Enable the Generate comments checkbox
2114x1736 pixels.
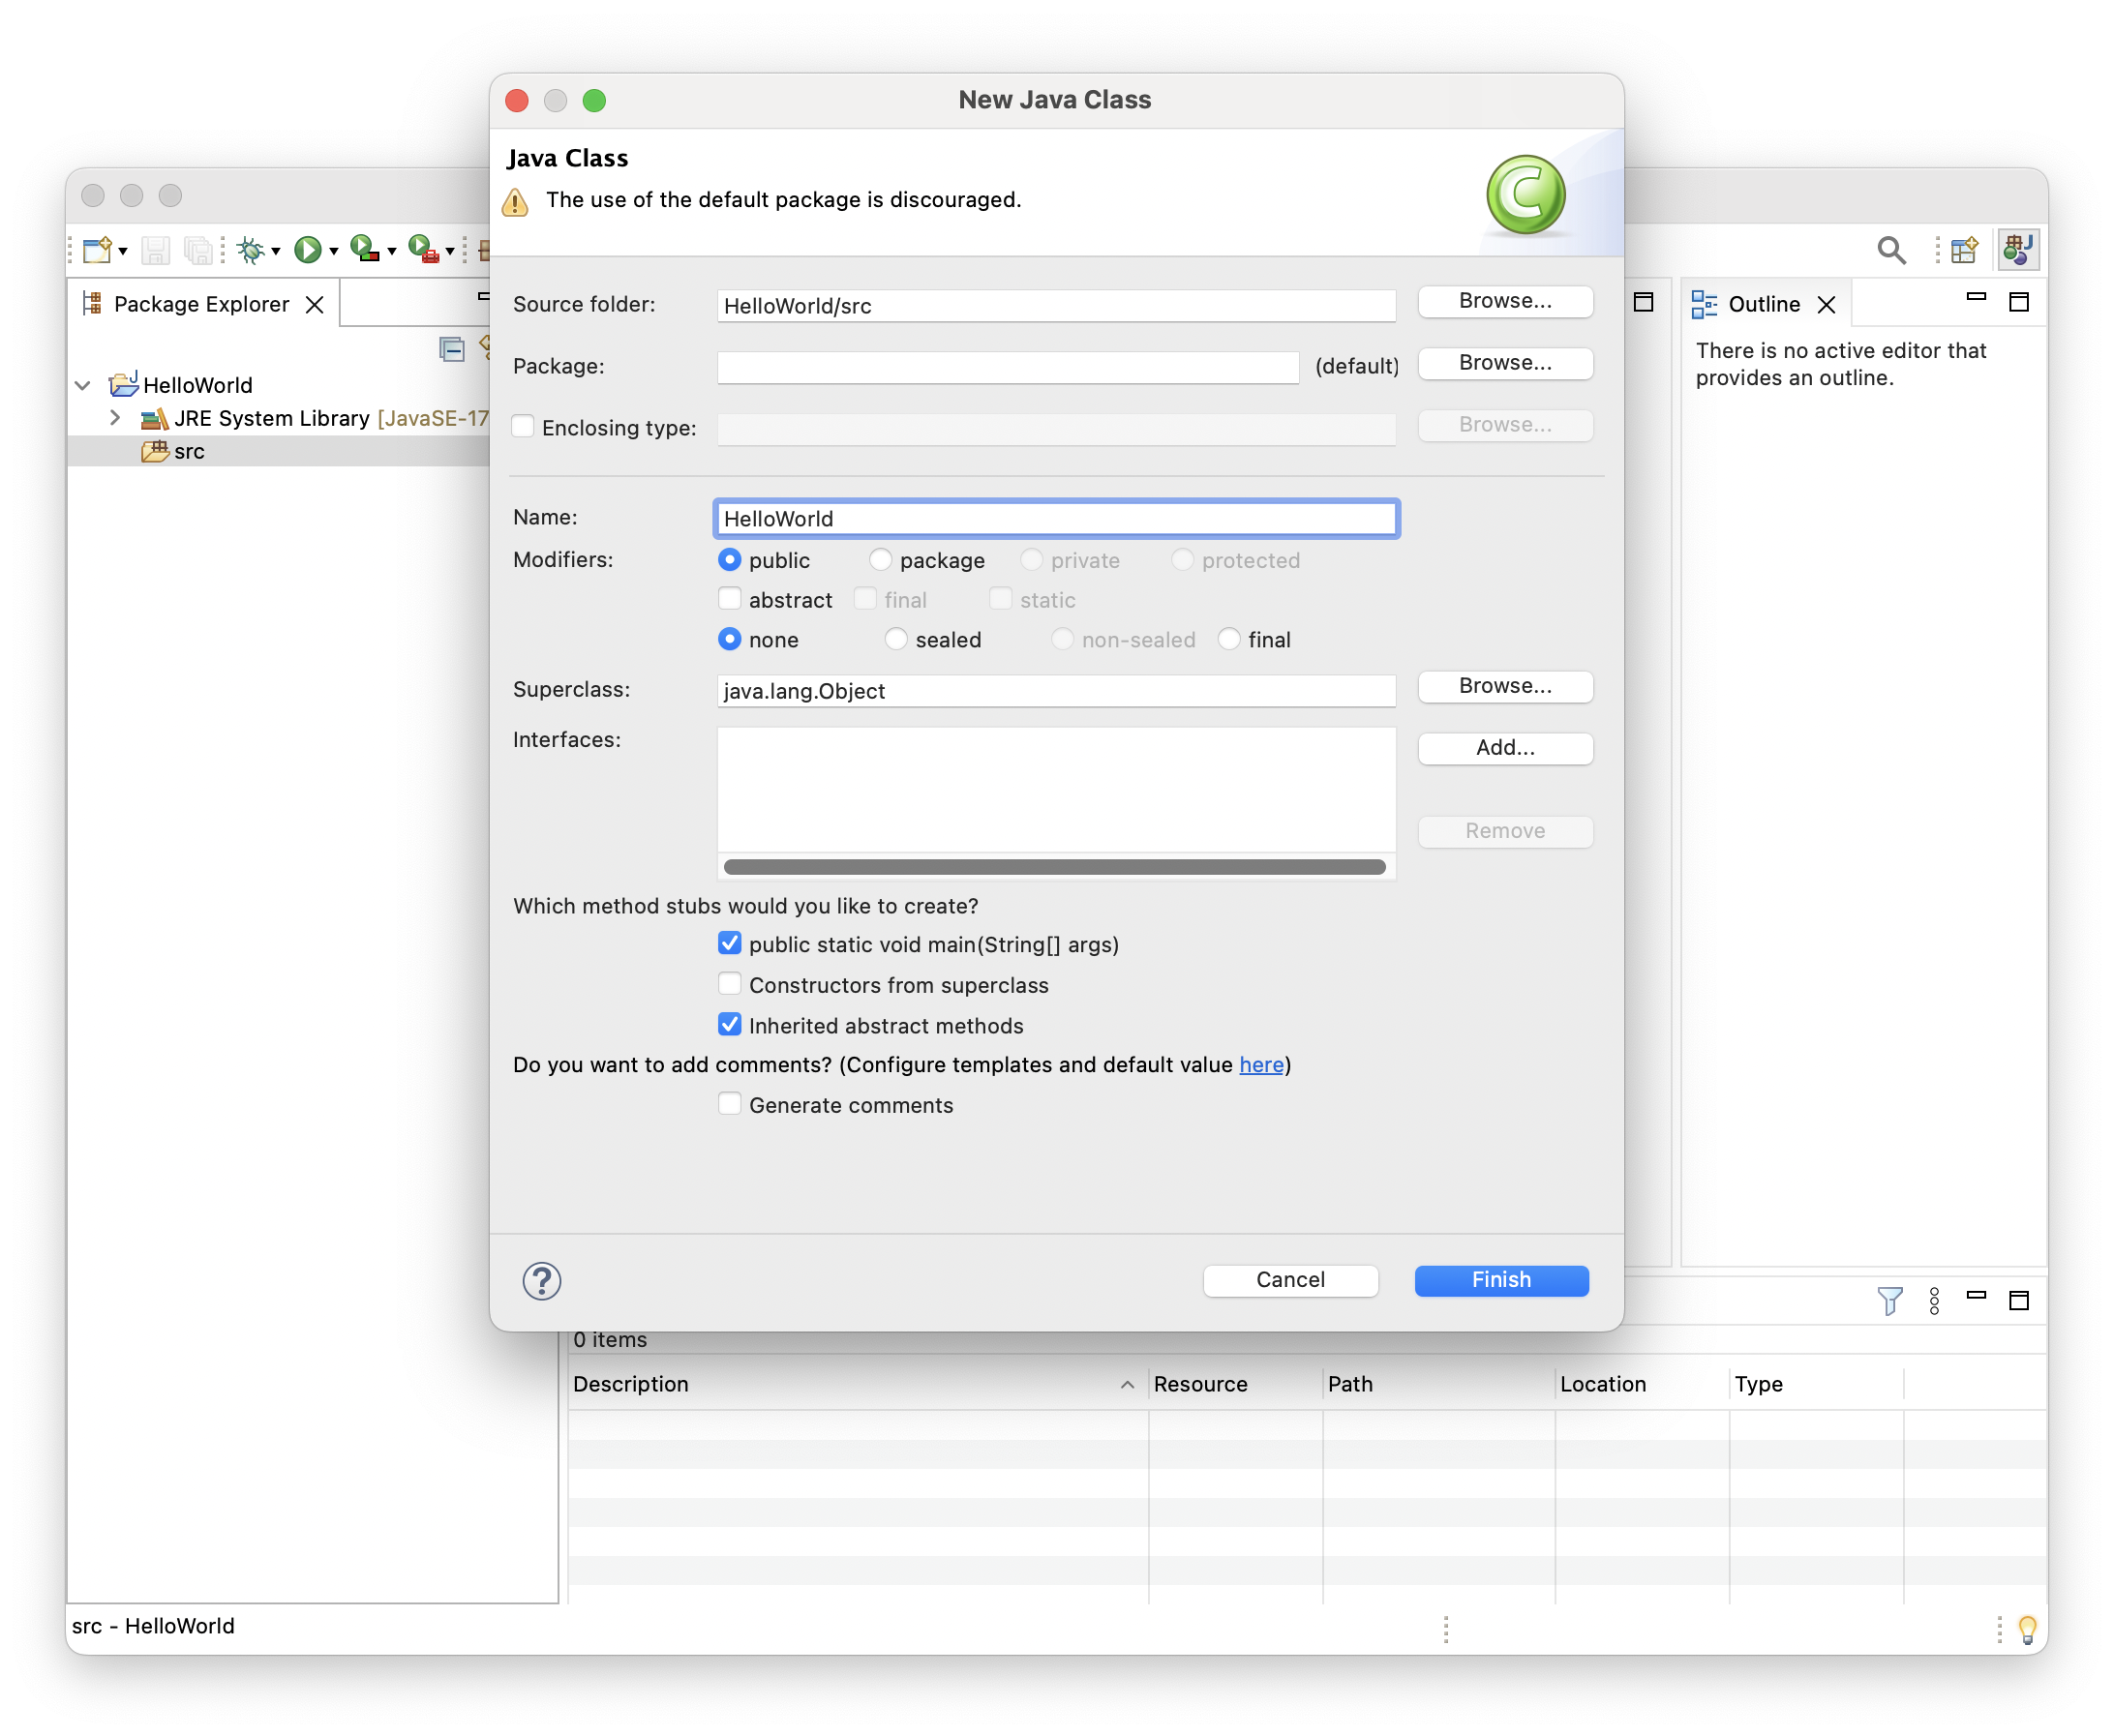730,1104
